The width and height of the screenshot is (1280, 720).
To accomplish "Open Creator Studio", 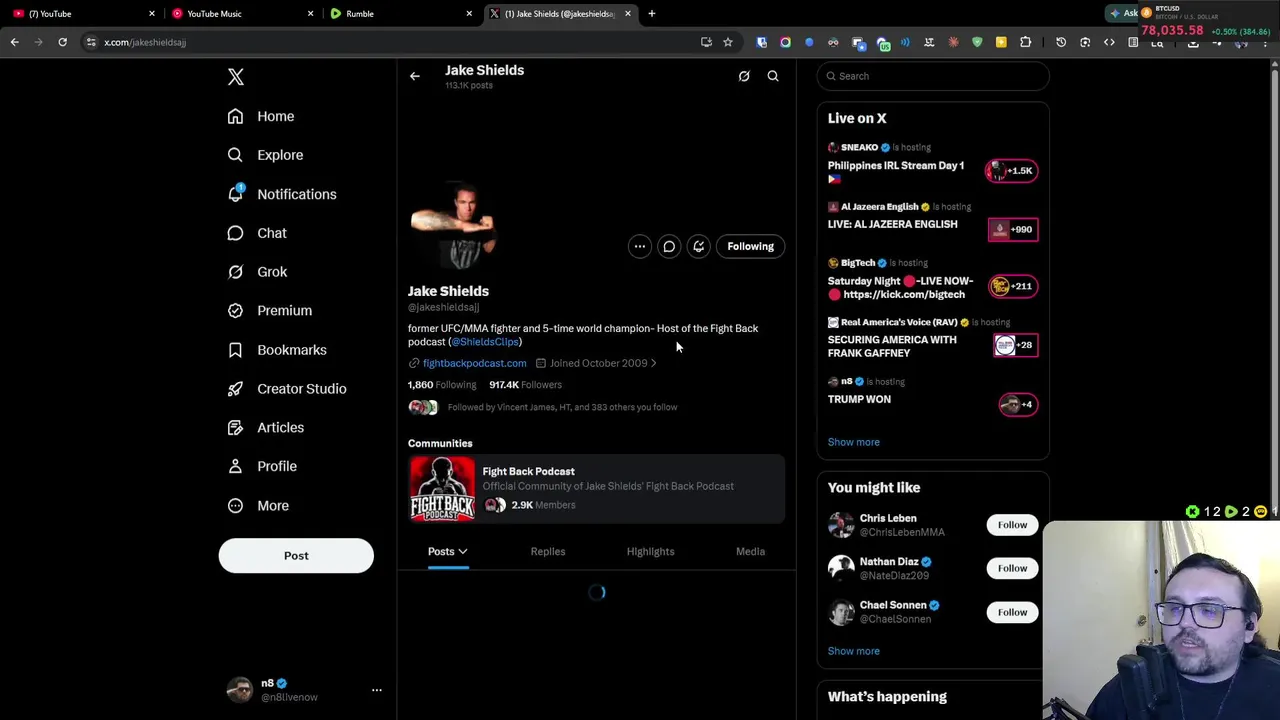I will (287, 389).
